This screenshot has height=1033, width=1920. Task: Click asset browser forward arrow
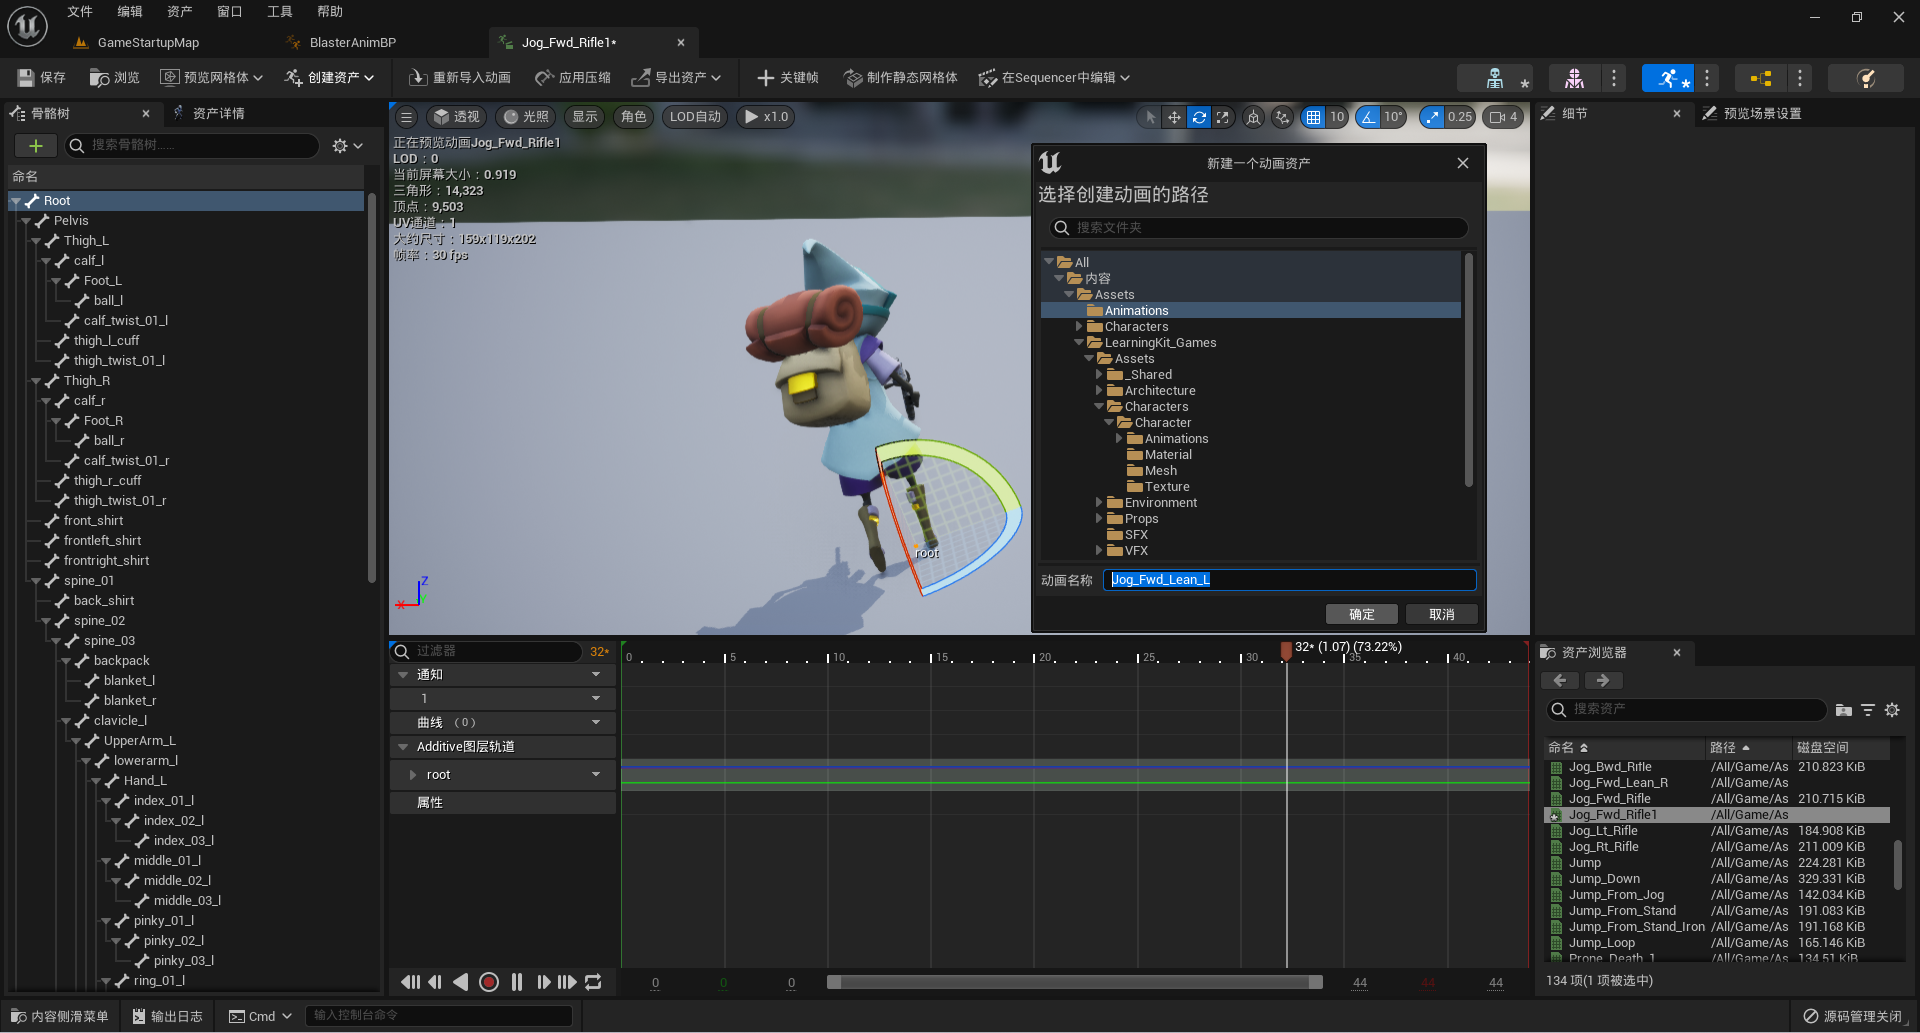1603,681
